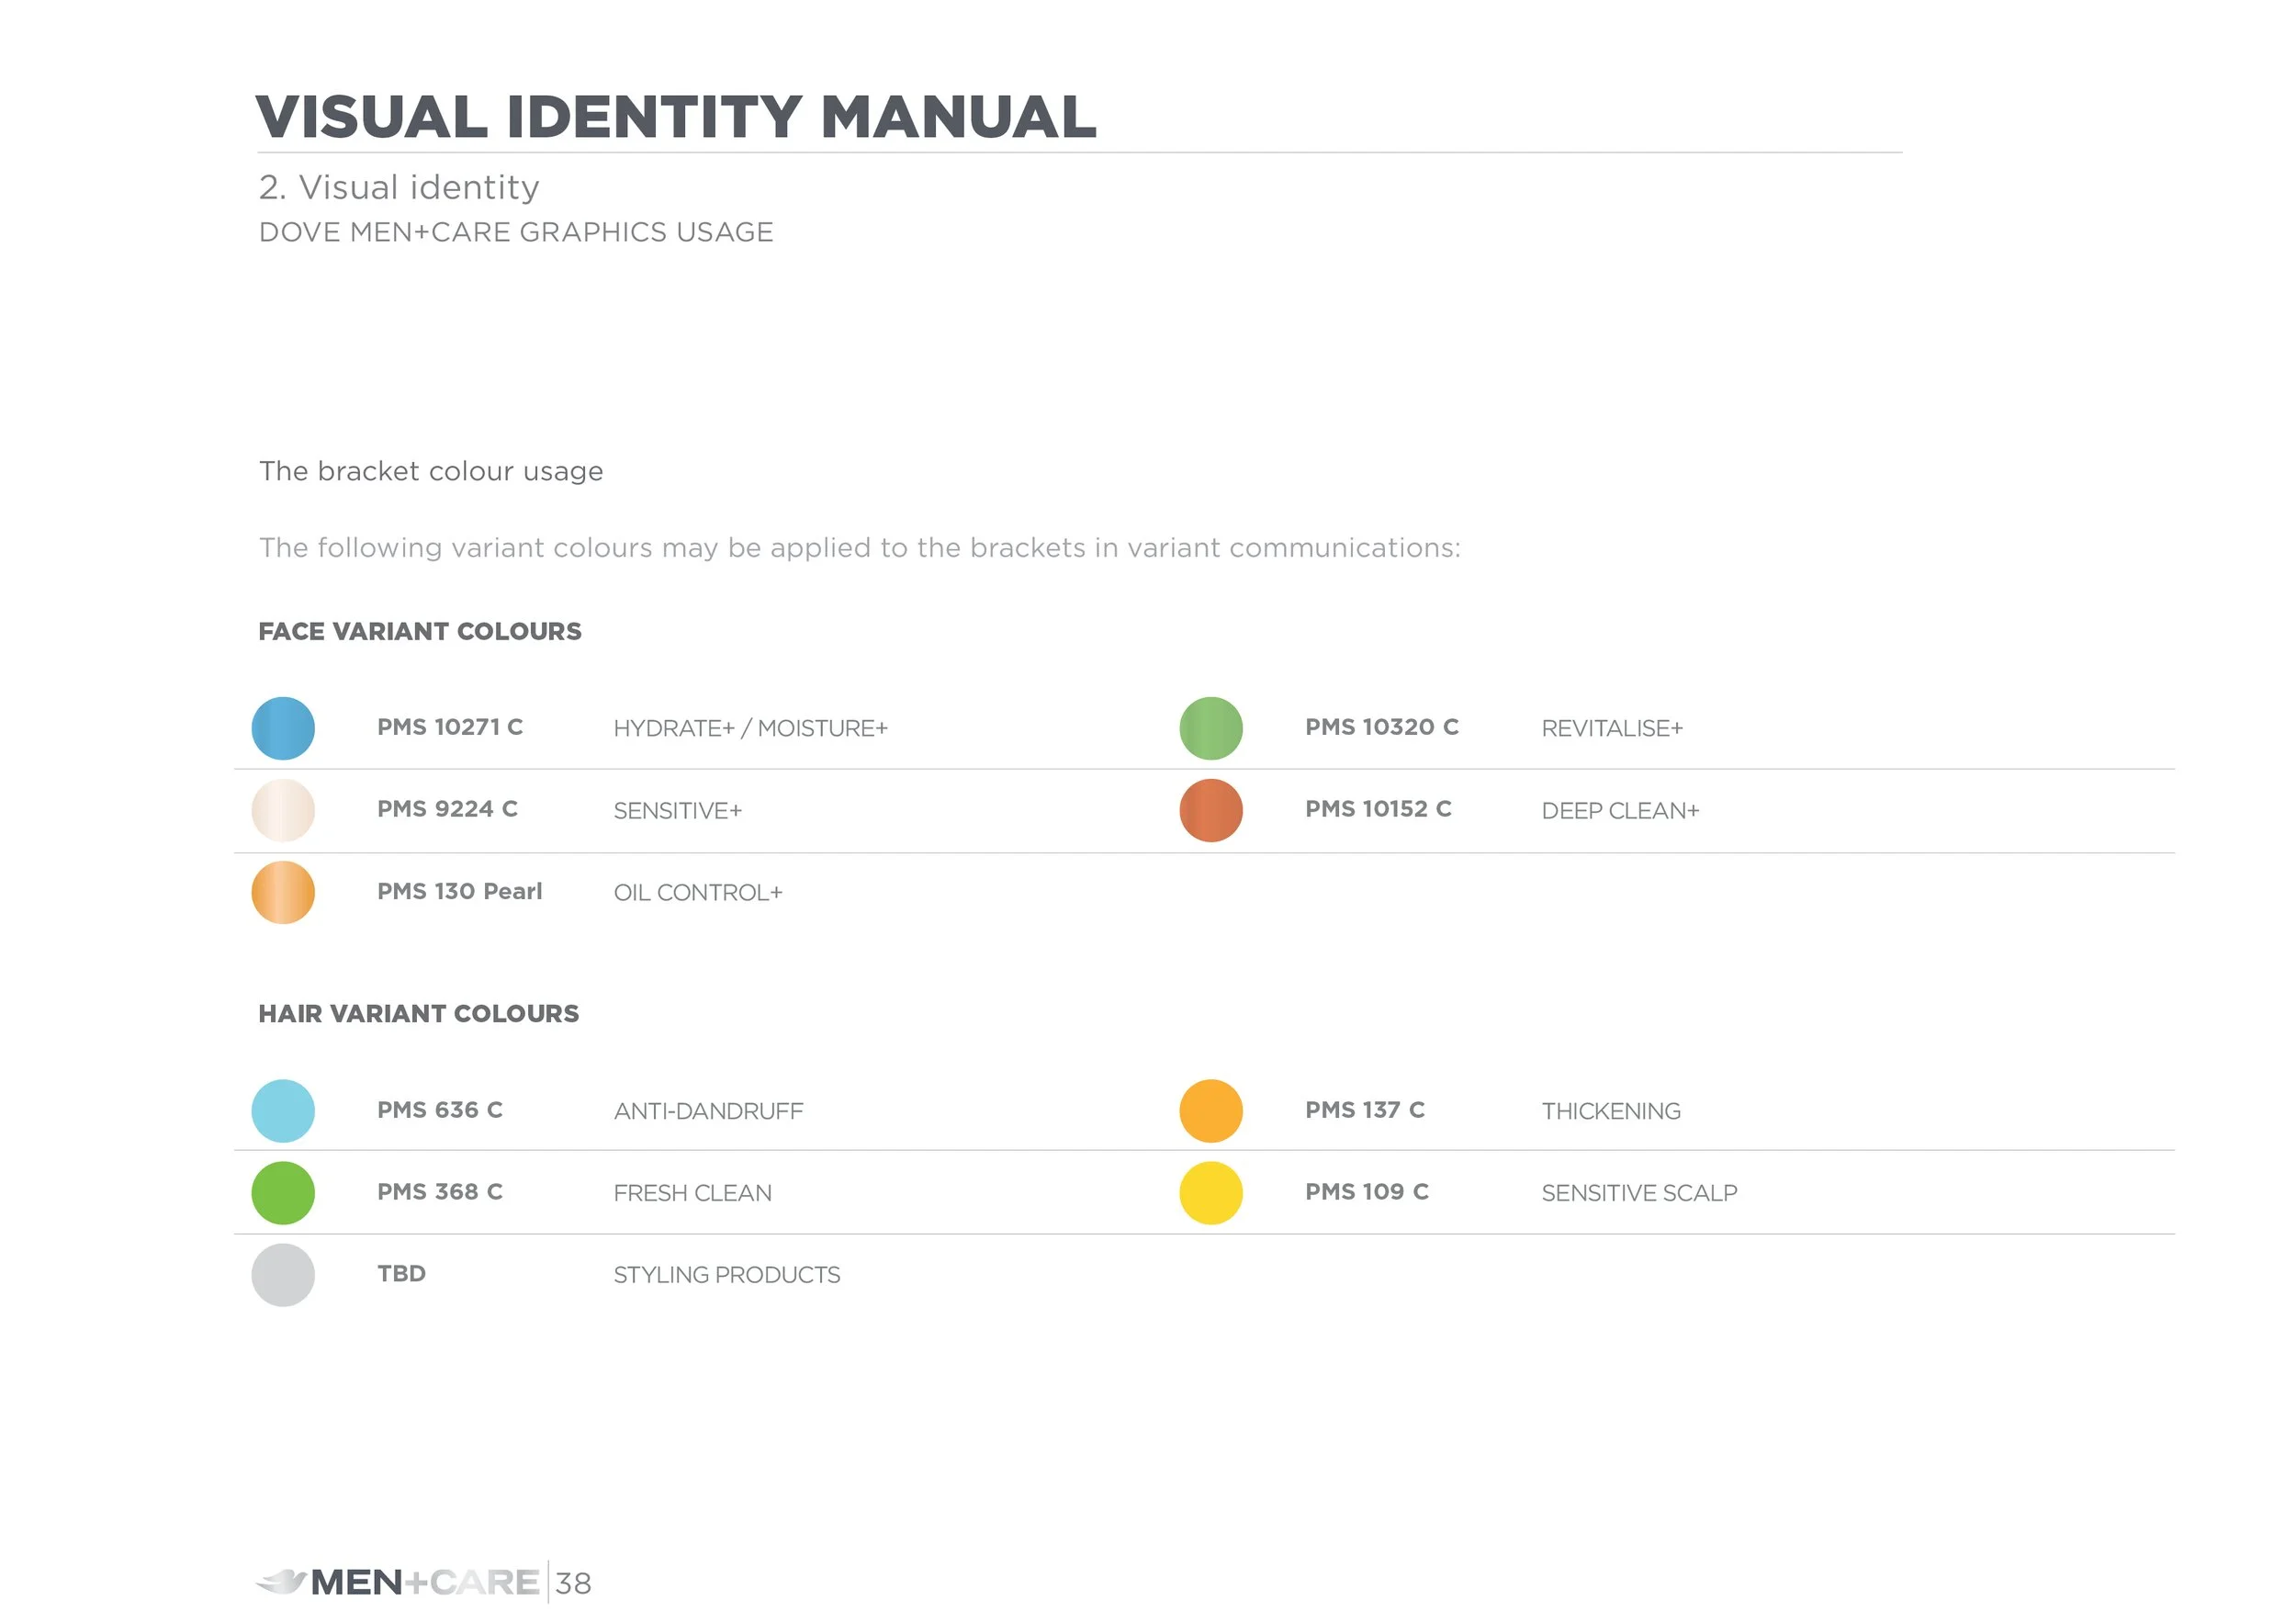
Task: Click the VISUAL IDENTITY MANUAL heading
Action: click(676, 117)
